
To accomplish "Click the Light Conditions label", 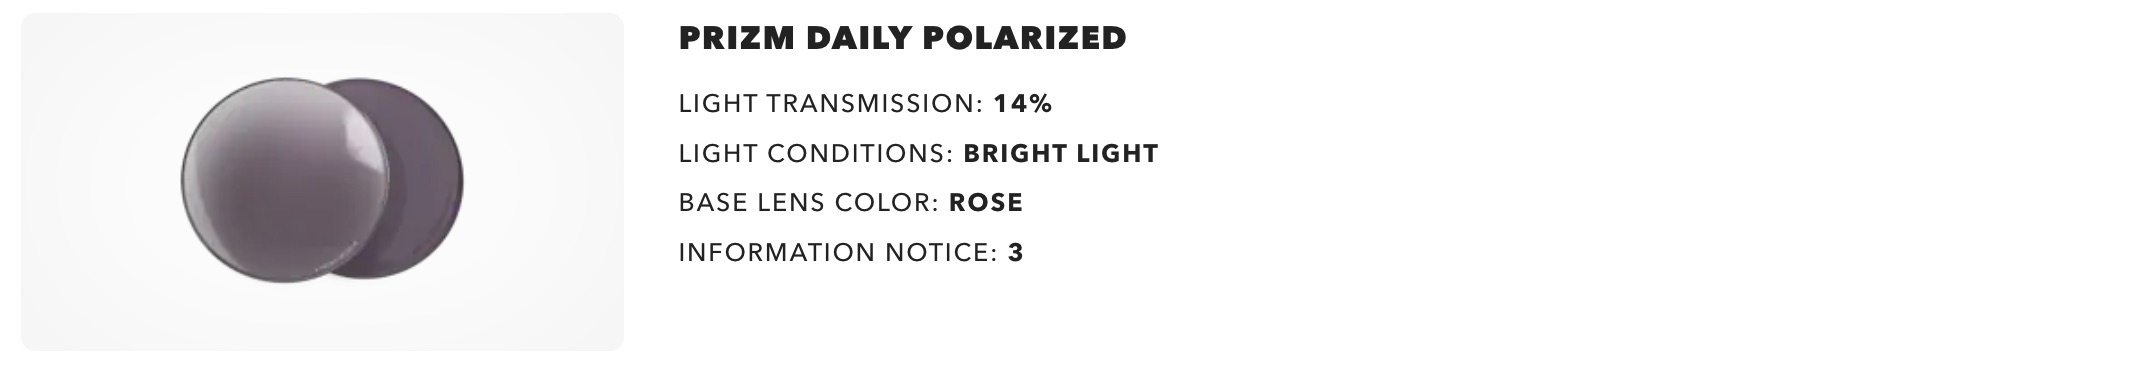I will click(x=816, y=154).
